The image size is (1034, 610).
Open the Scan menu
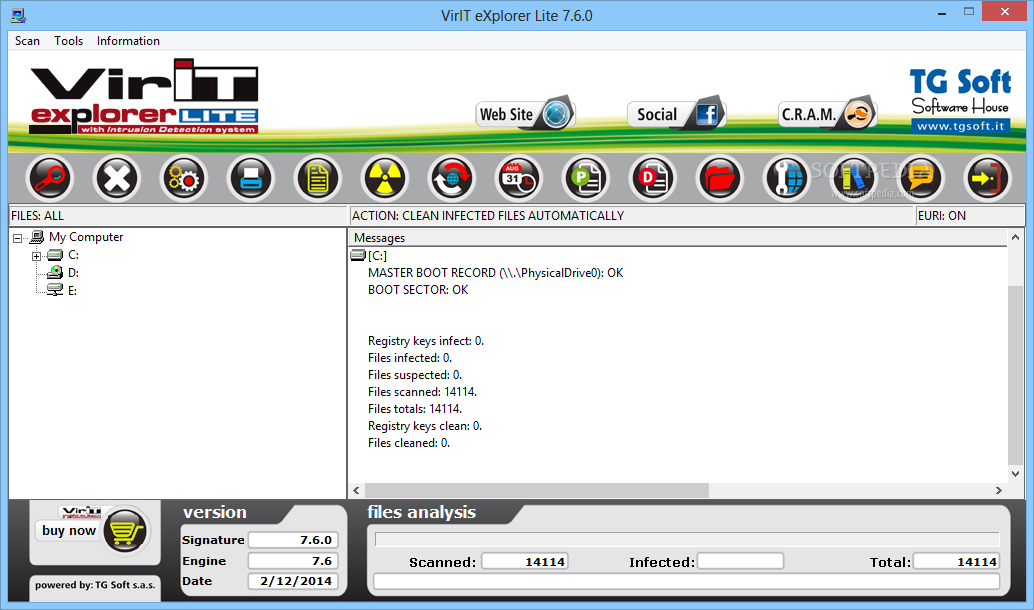(x=27, y=41)
